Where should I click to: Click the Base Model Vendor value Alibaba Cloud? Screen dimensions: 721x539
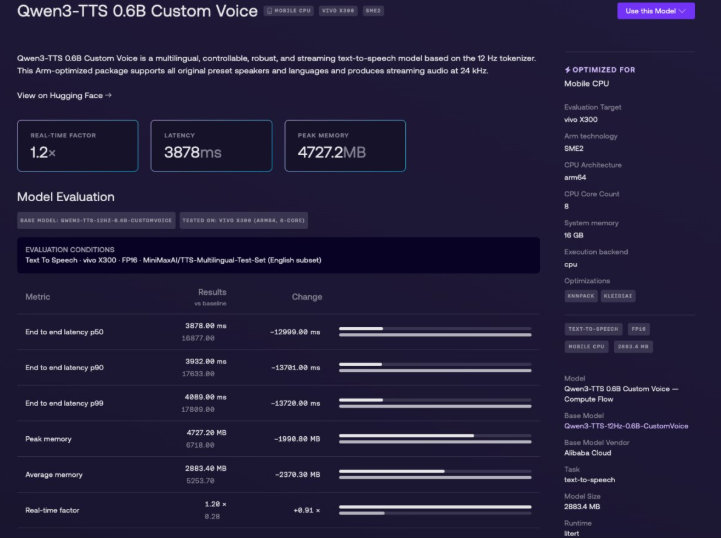pyautogui.click(x=588, y=453)
